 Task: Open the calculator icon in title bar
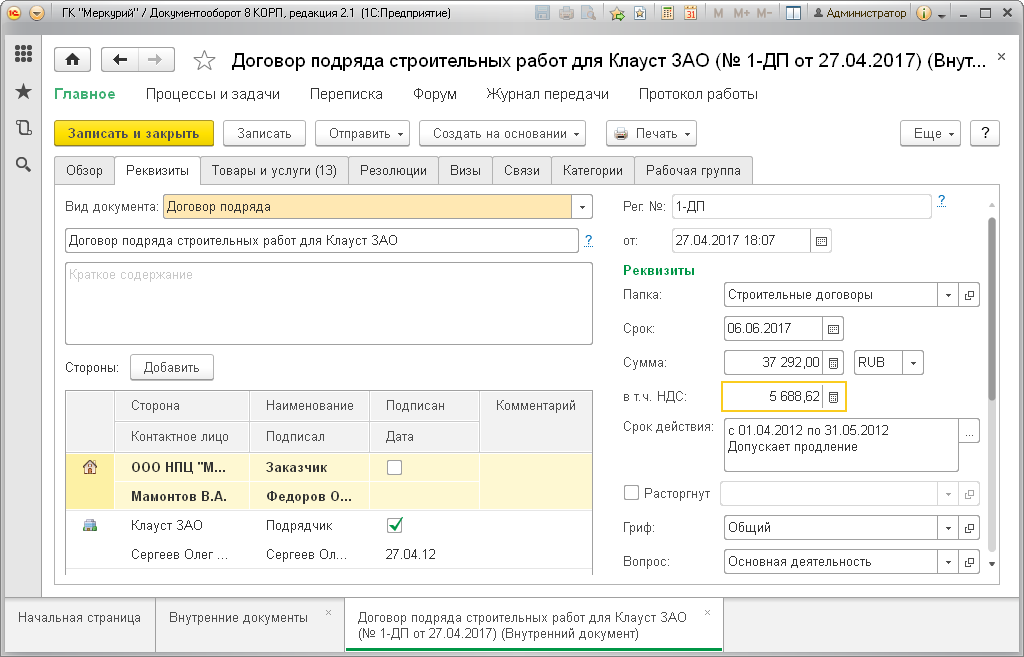[x=667, y=13]
